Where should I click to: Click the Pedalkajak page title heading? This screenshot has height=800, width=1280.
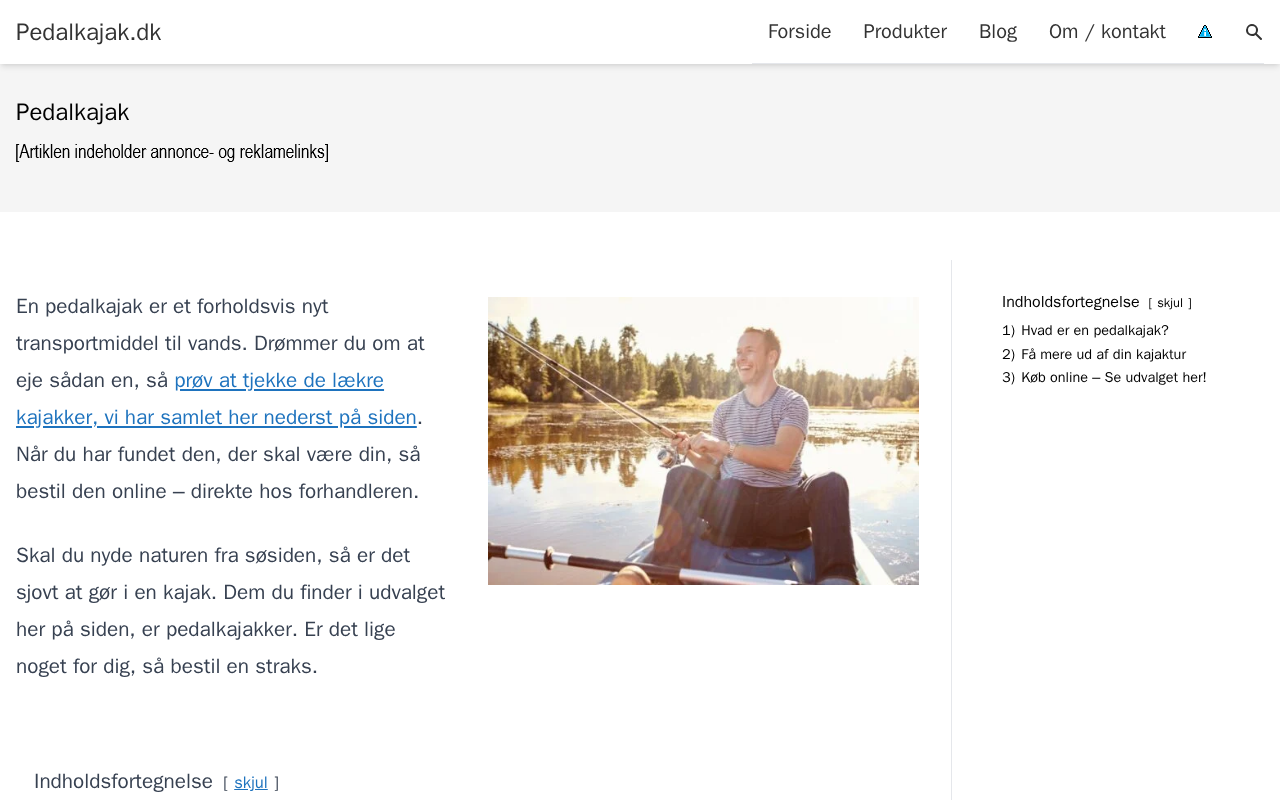[72, 112]
